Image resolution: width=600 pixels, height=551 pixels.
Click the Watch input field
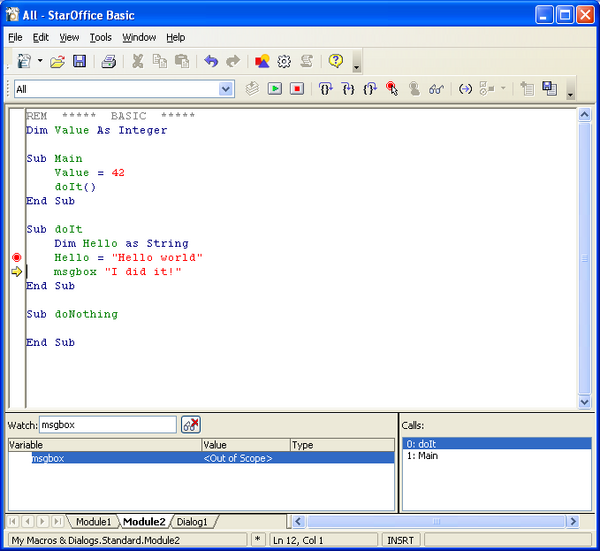(108, 424)
